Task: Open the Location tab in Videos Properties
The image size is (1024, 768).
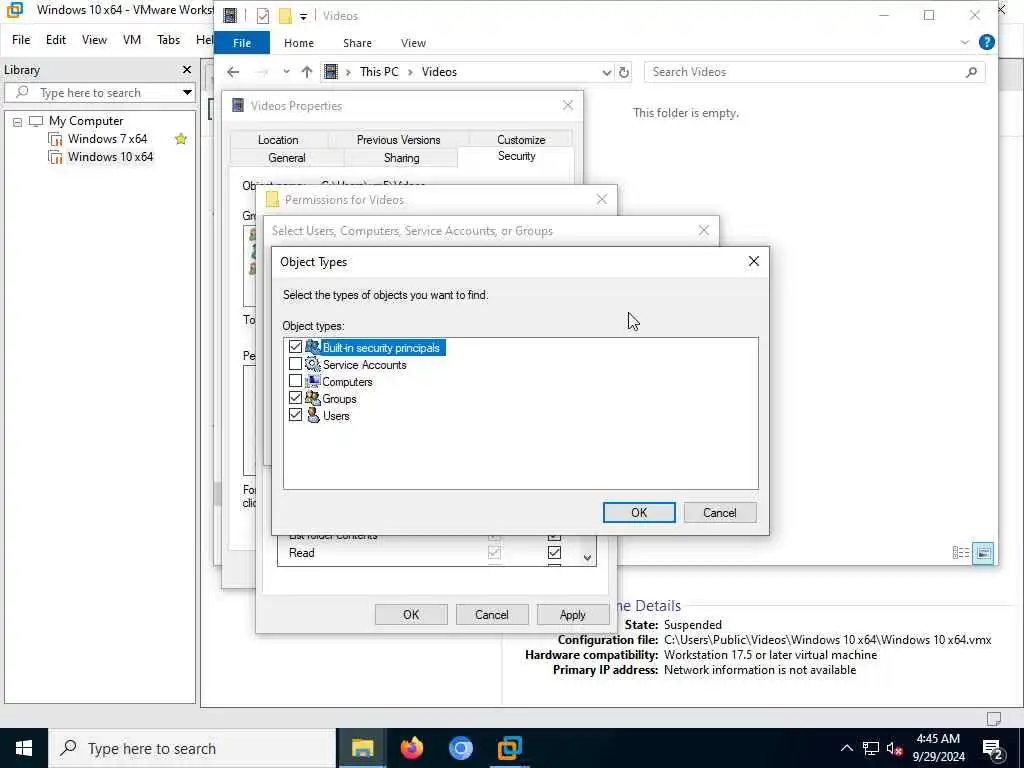Action: 278,140
